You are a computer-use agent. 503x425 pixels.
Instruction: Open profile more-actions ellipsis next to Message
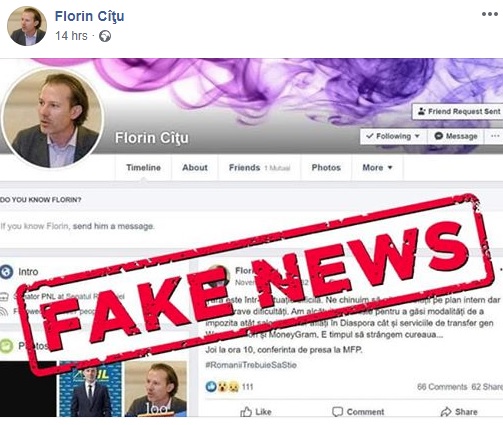(494, 136)
